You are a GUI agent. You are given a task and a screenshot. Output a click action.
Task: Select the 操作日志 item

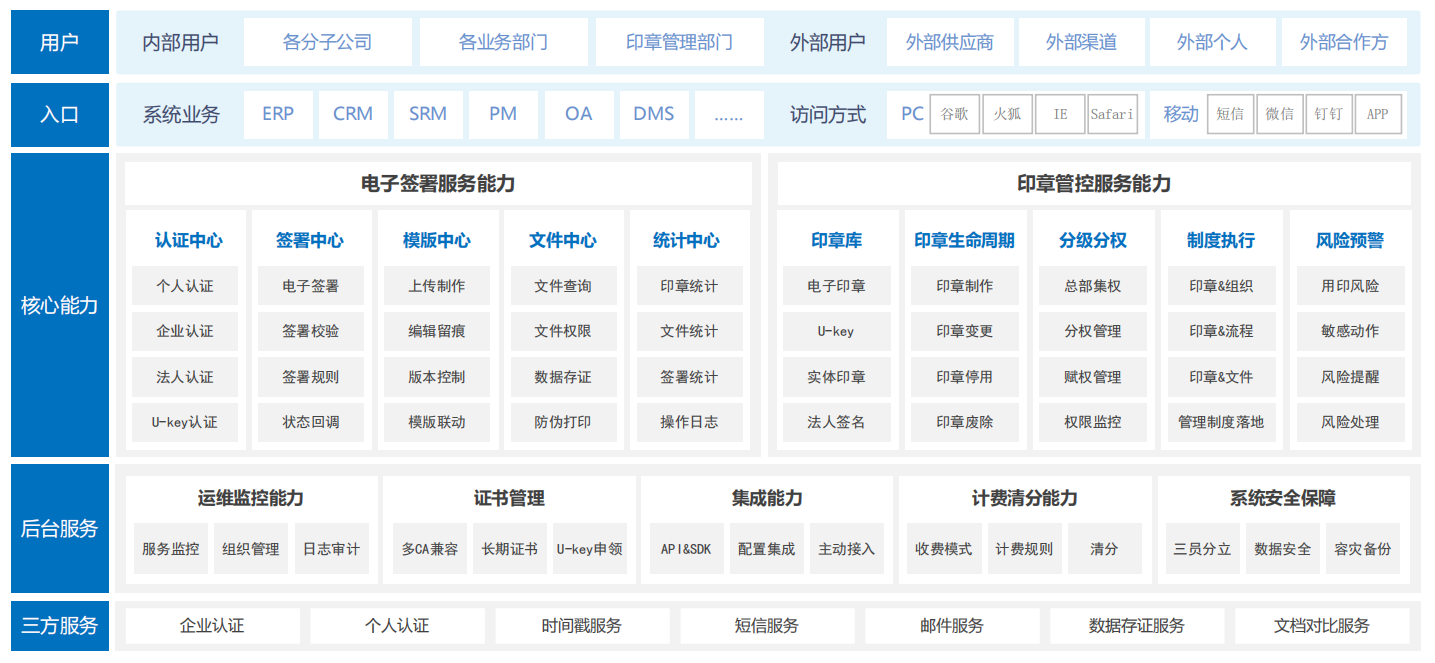coord(689,422)
